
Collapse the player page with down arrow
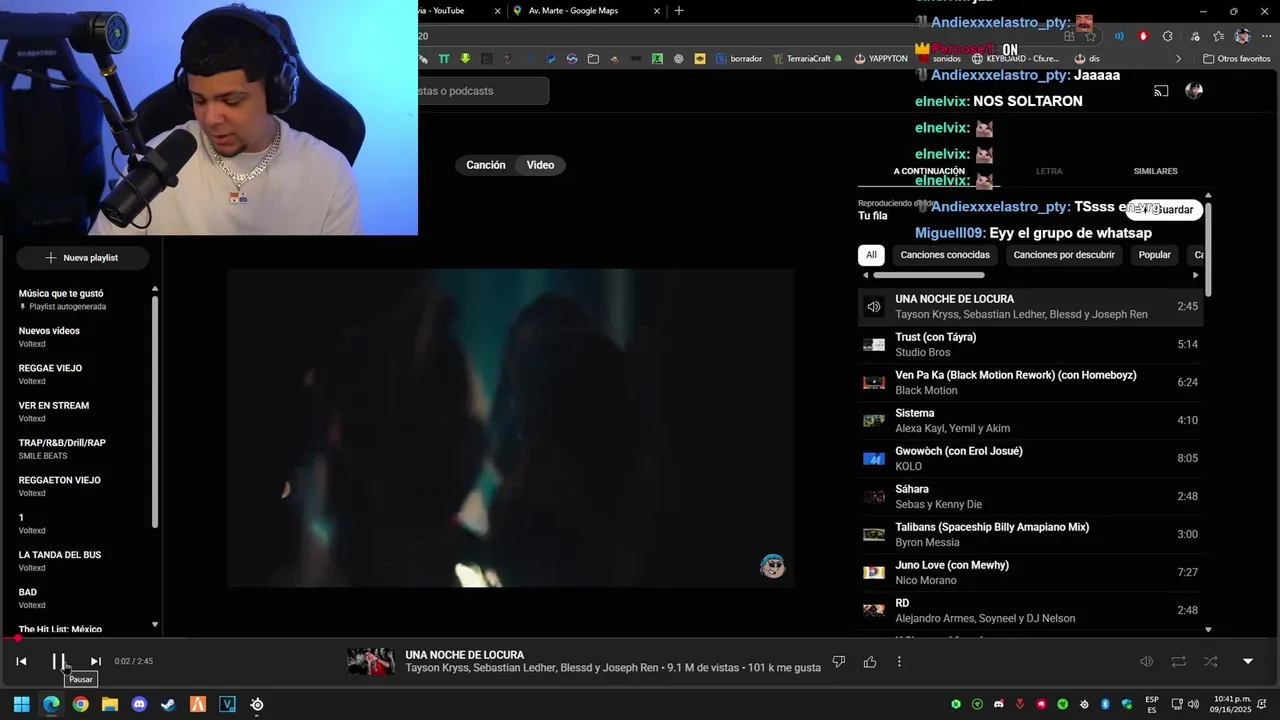tap(1248, 662)
